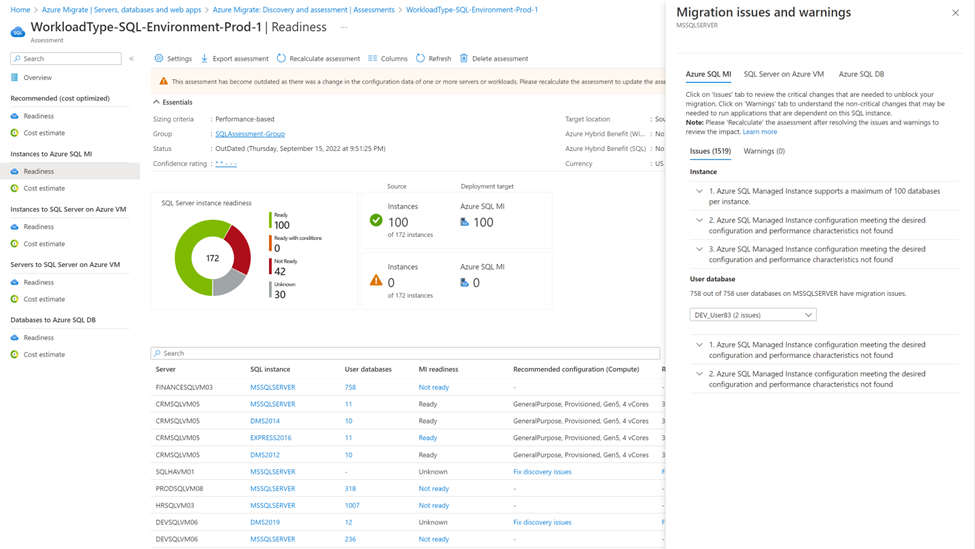The width and height of the screenshot is (975, 549).
Task: Click in the table Search field
Action: tap(405, 353)
